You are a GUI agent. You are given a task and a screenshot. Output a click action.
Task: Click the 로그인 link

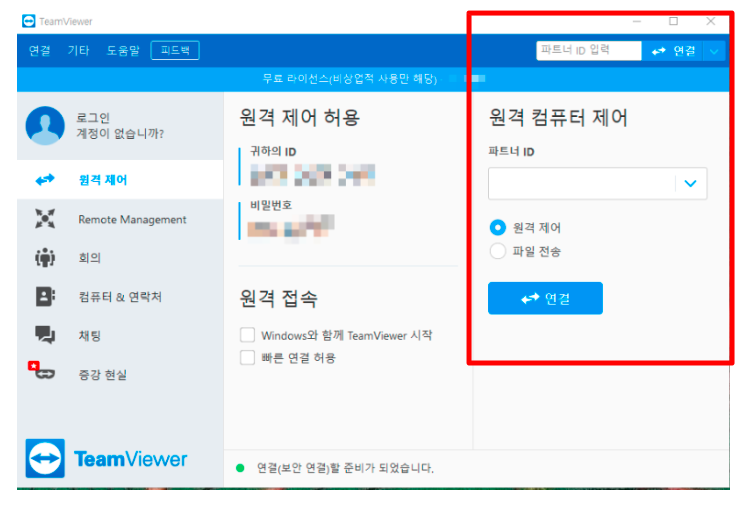click(x=93, y=118)
